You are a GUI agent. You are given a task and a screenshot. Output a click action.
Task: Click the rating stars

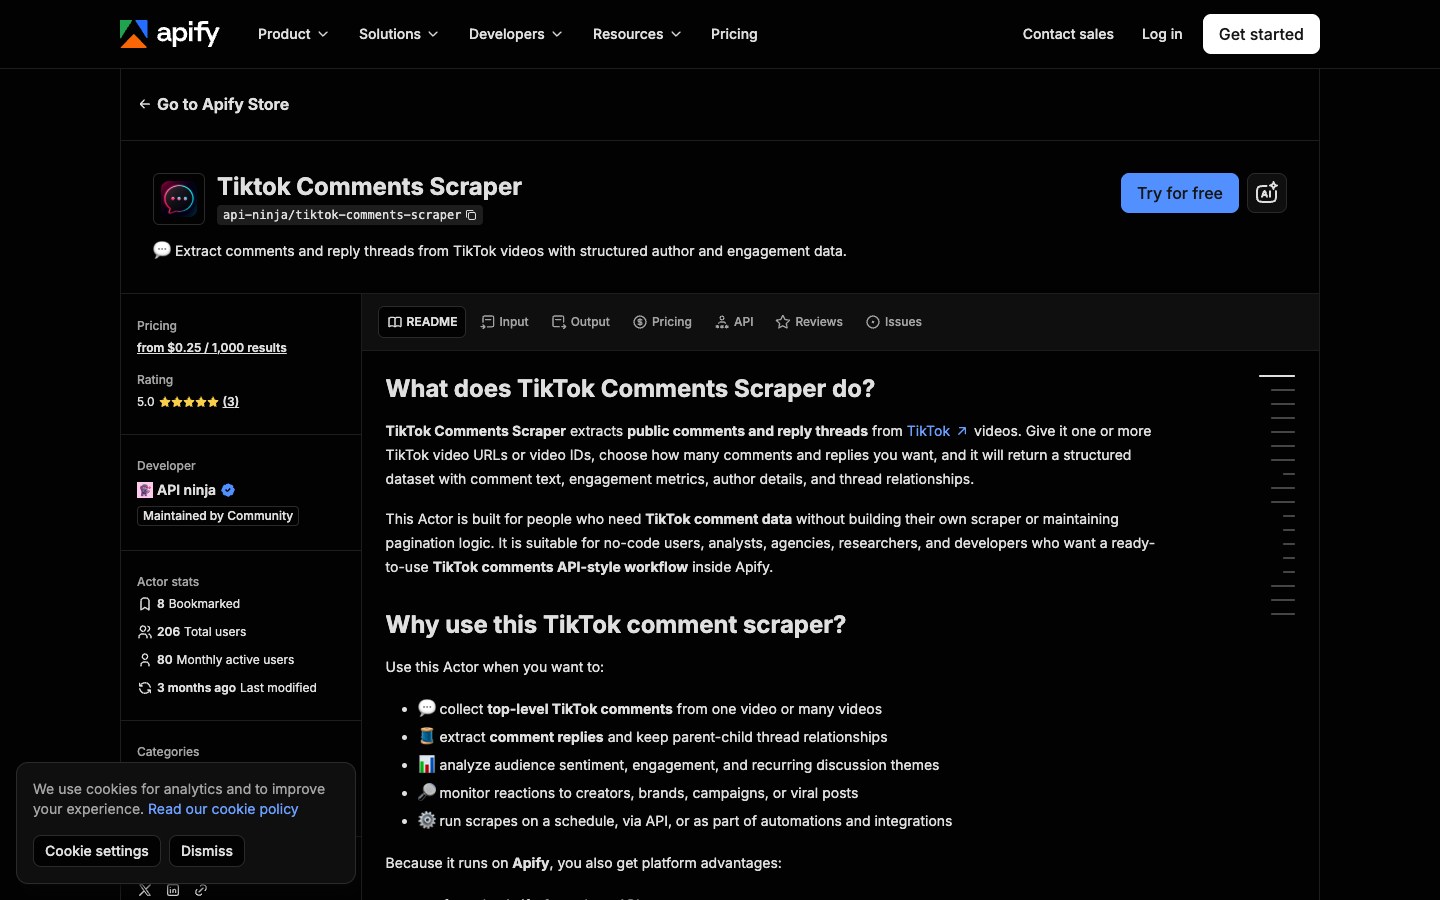(188, 402)
